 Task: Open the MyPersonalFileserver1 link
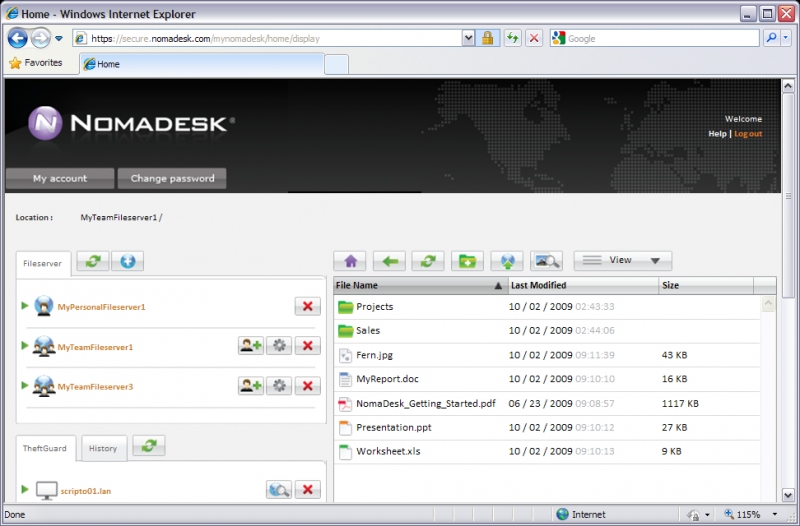tap(102, 307)
